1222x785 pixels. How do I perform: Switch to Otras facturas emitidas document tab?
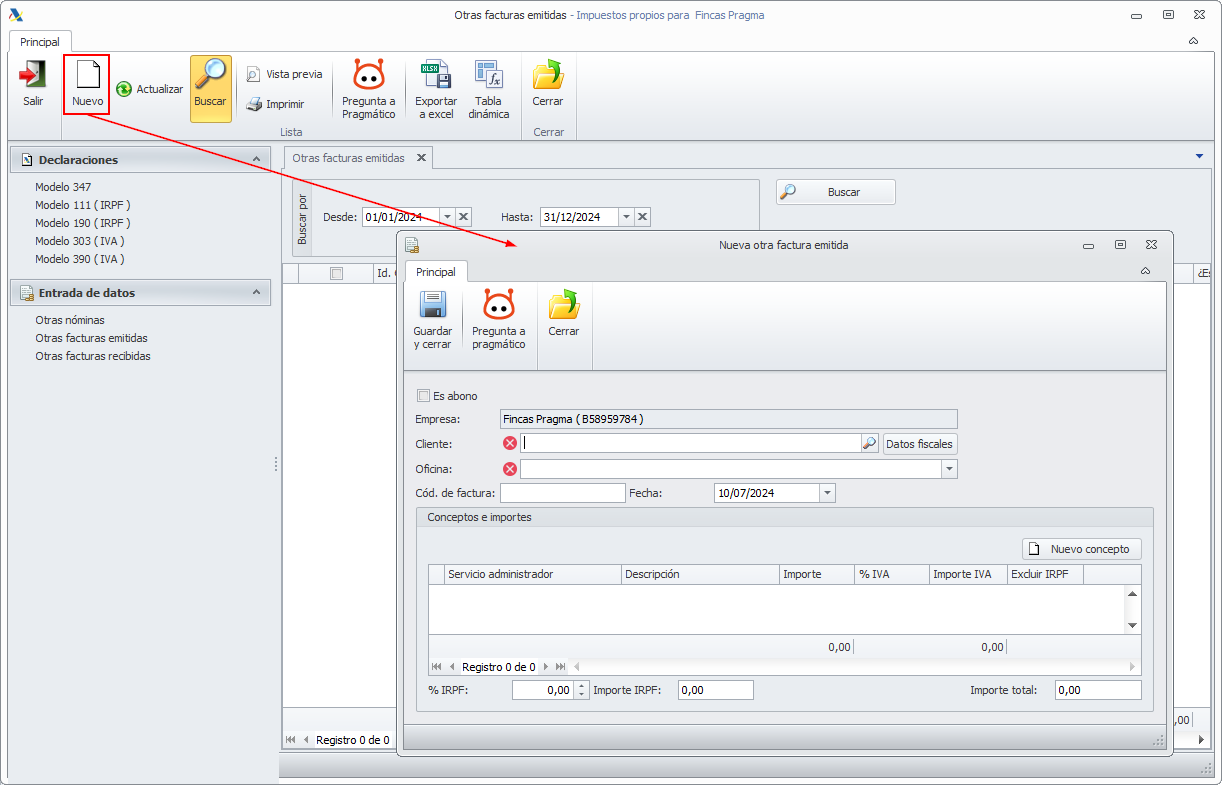coord(349,158)
